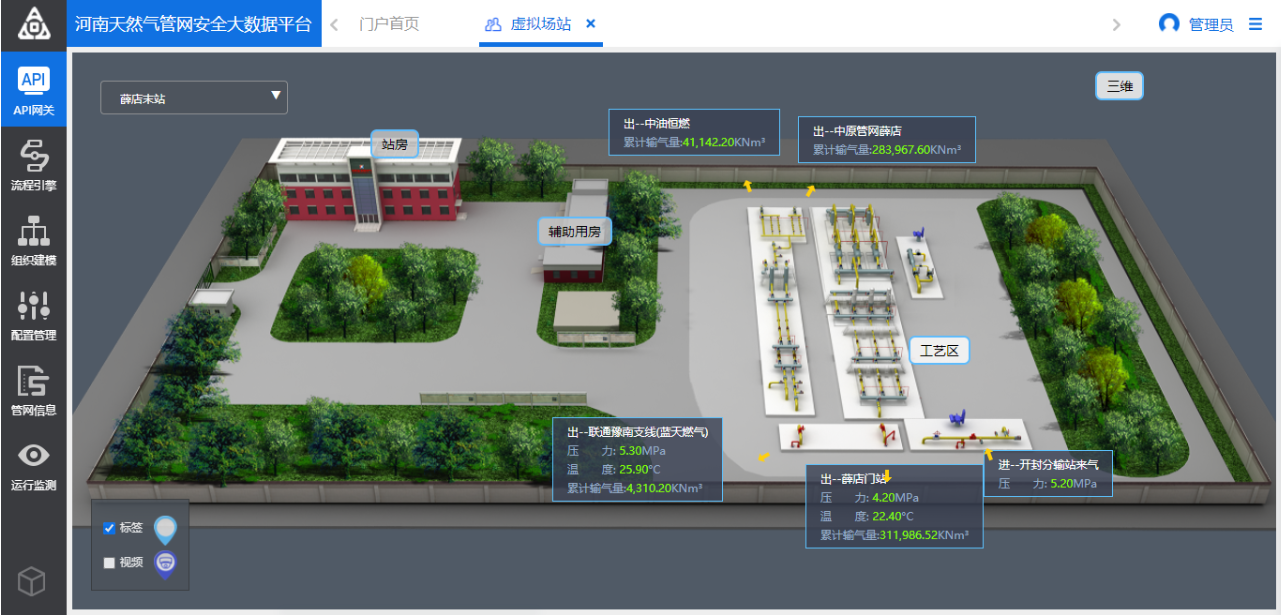Open the hamburger menu at top right
1281x615 pixels.
(1256, 24)
